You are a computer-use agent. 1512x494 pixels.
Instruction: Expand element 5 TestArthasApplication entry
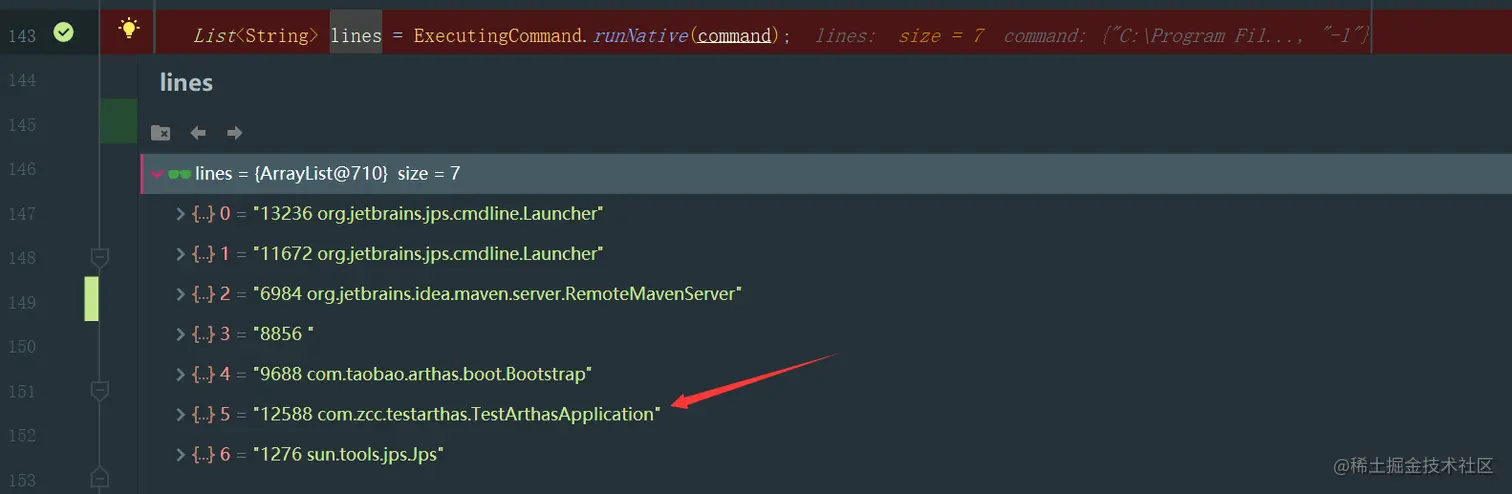pos(180,414)
